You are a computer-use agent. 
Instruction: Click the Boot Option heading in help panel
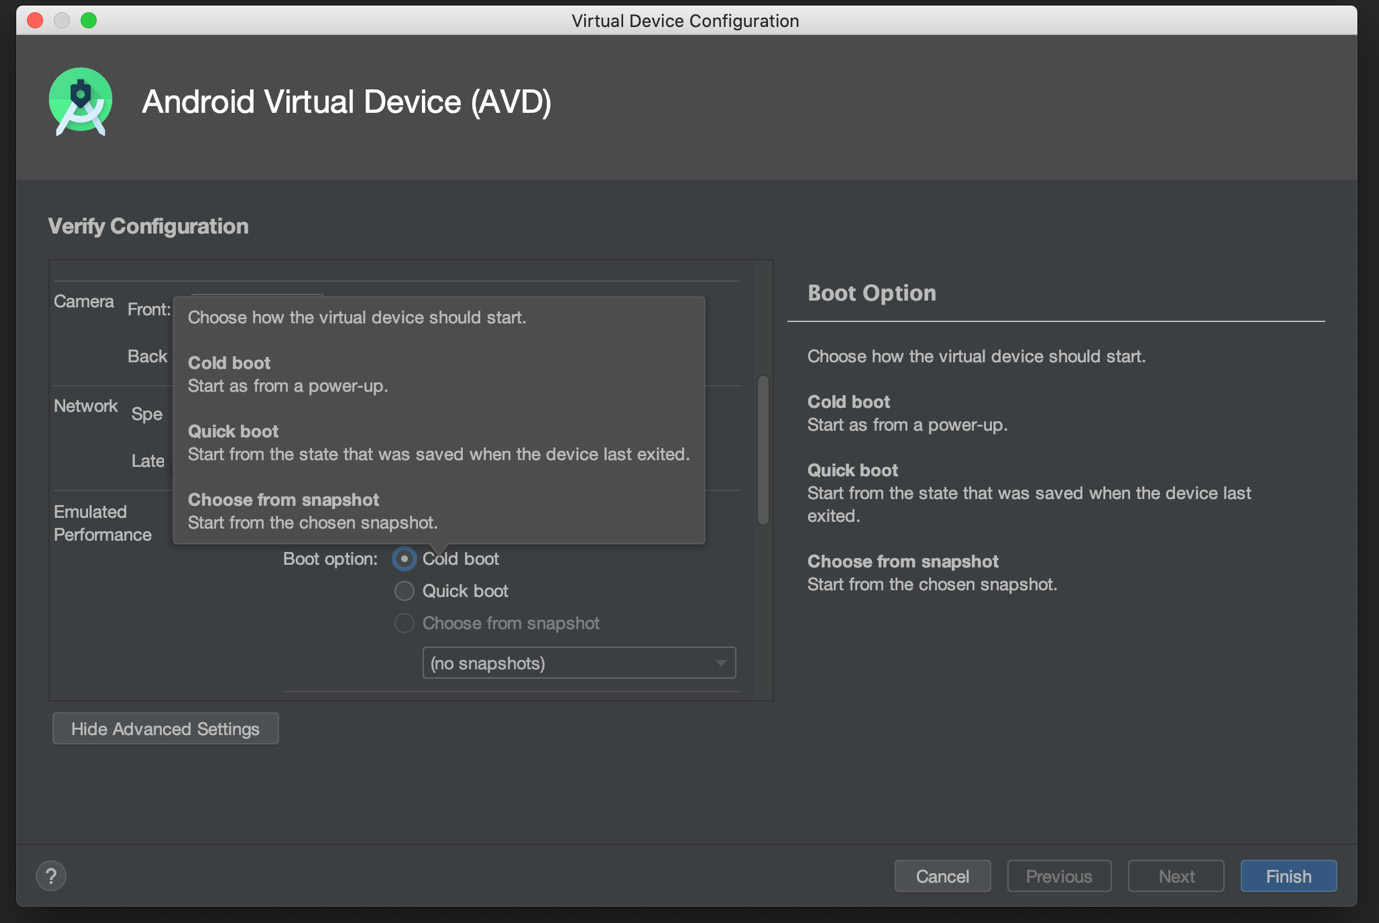tap(872, 293)
